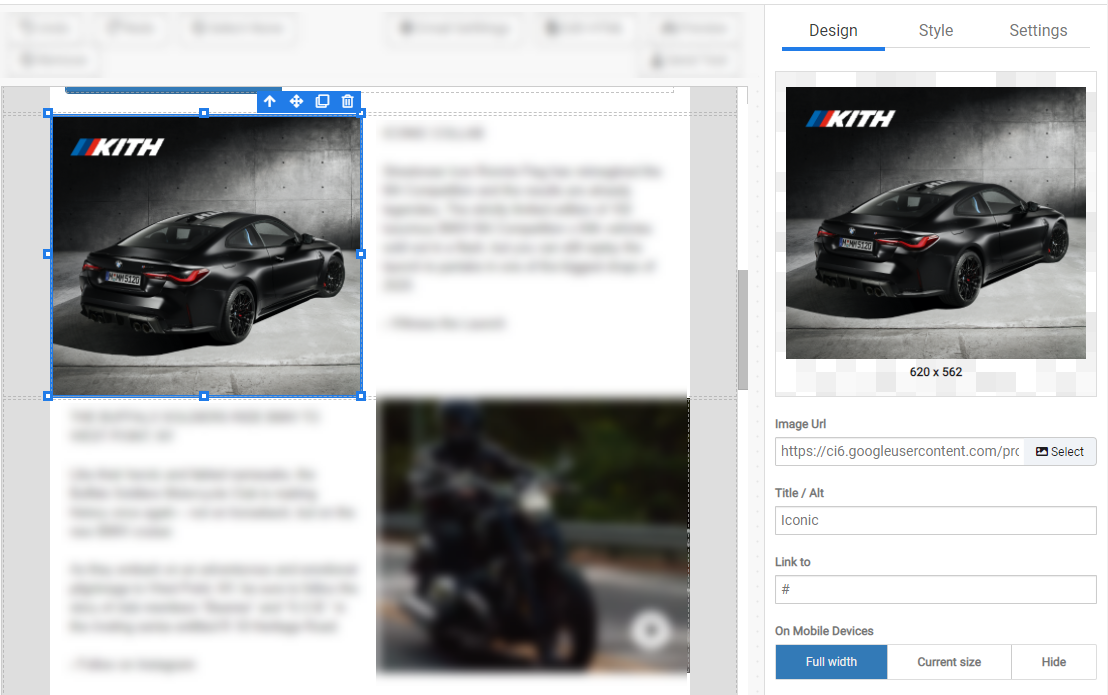This screenshot has height=695, width=1108.
Task: Duplicate the selected image block
Action: [x=322, y=101]
